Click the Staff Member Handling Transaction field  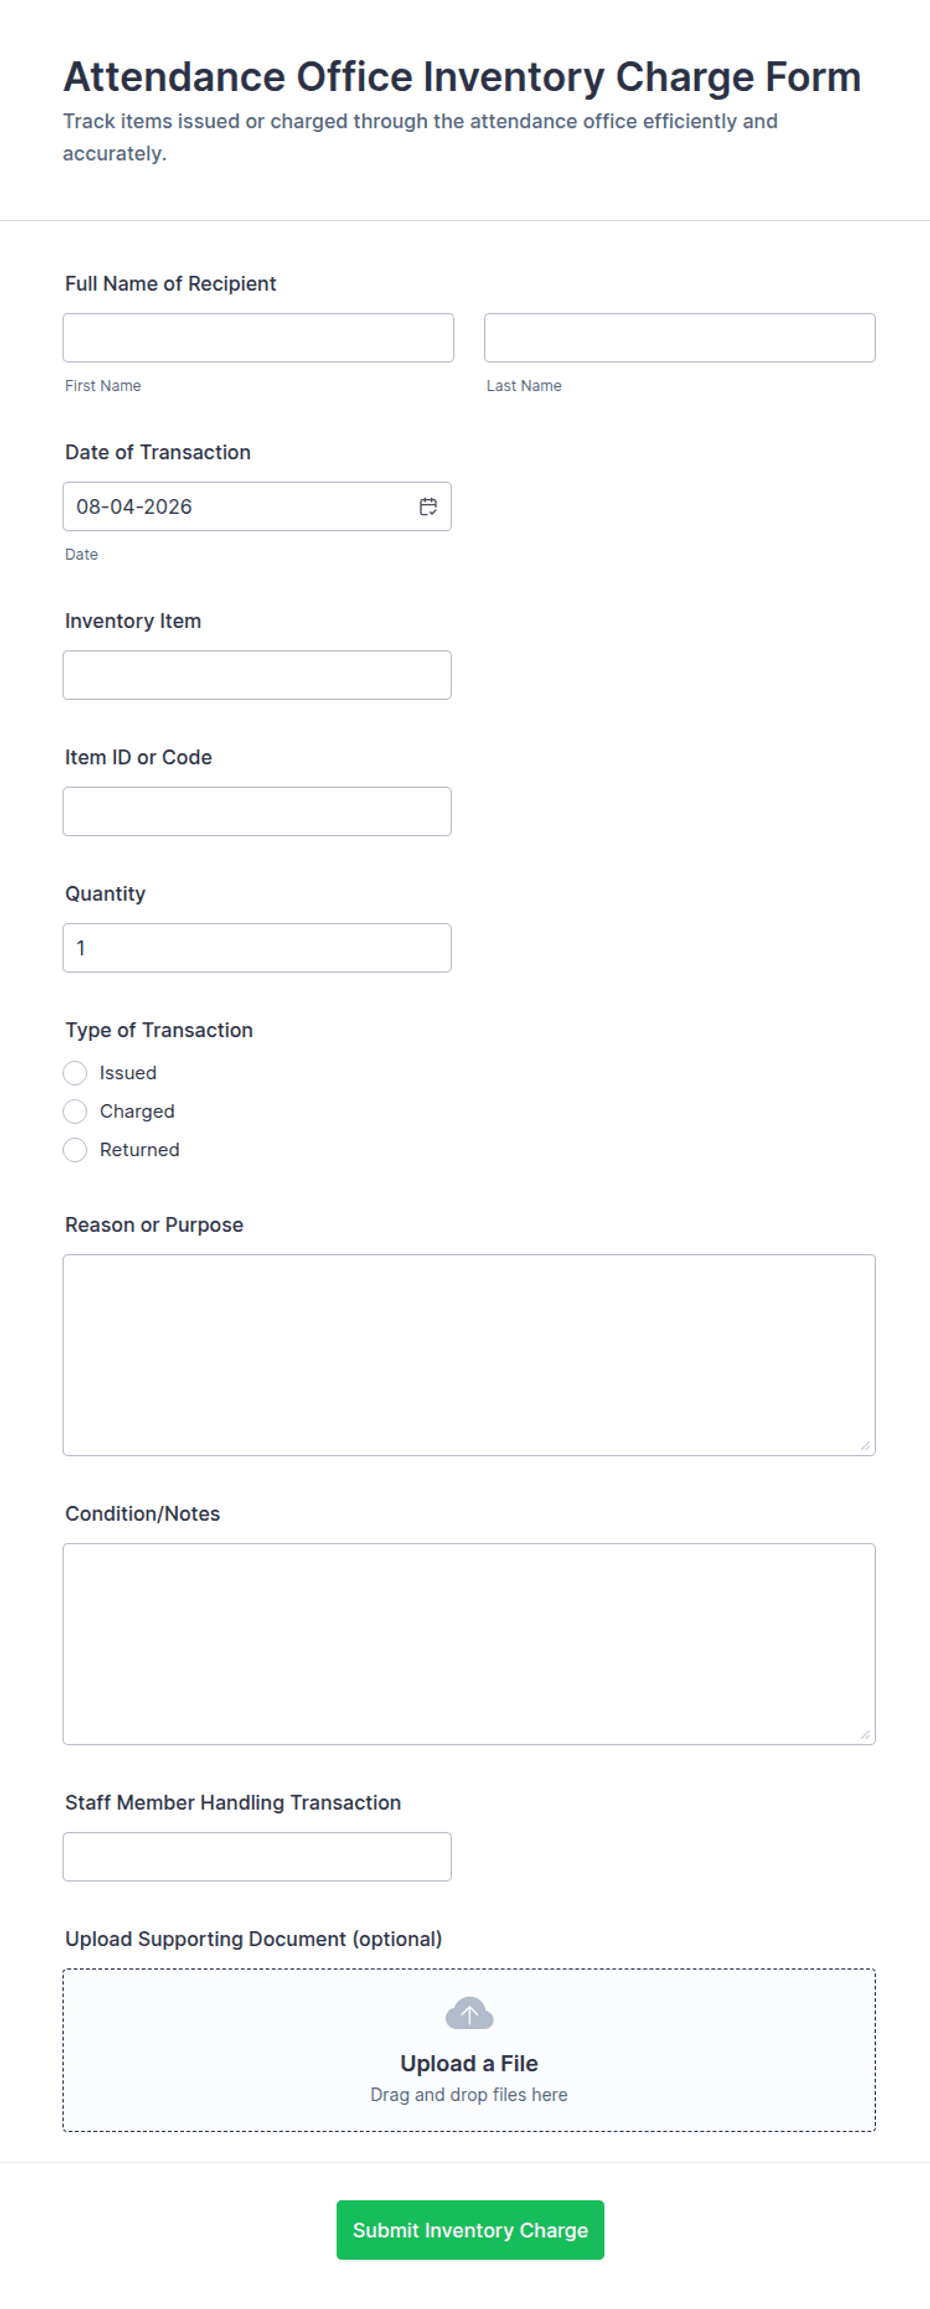(x=257, y=1857)
